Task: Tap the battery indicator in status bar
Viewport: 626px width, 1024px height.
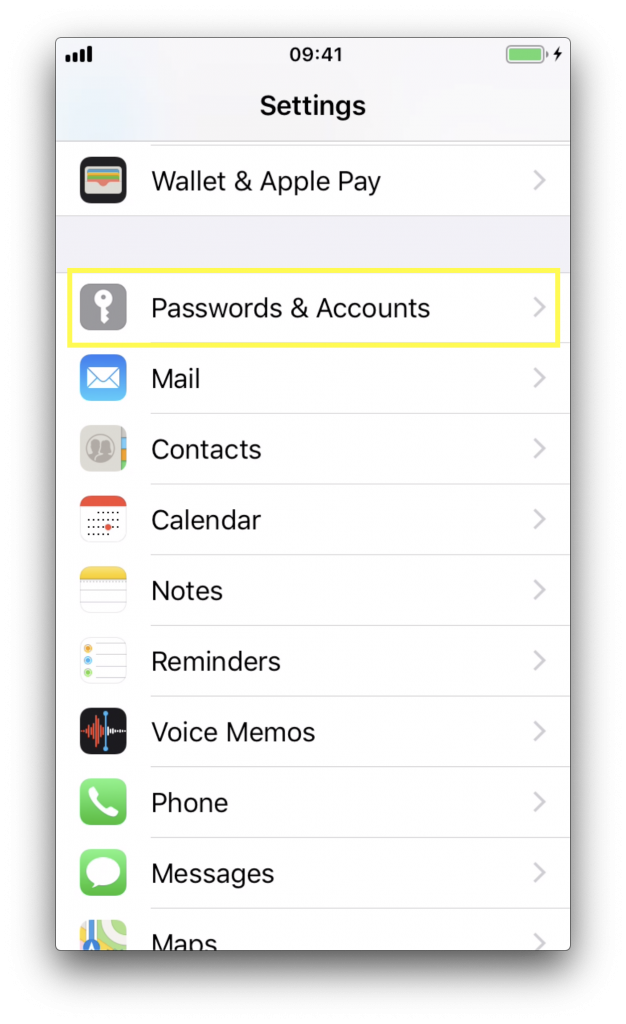Action: 527,54
